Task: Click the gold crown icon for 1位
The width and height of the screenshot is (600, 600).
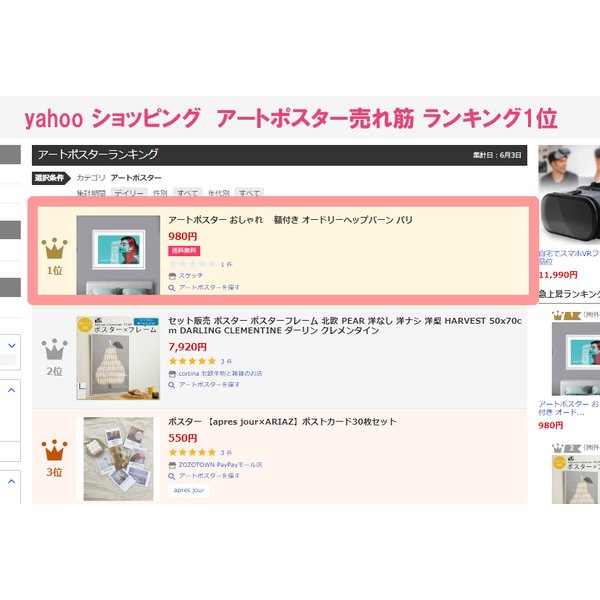Action: pyautogui.click(x=54, y=248)
